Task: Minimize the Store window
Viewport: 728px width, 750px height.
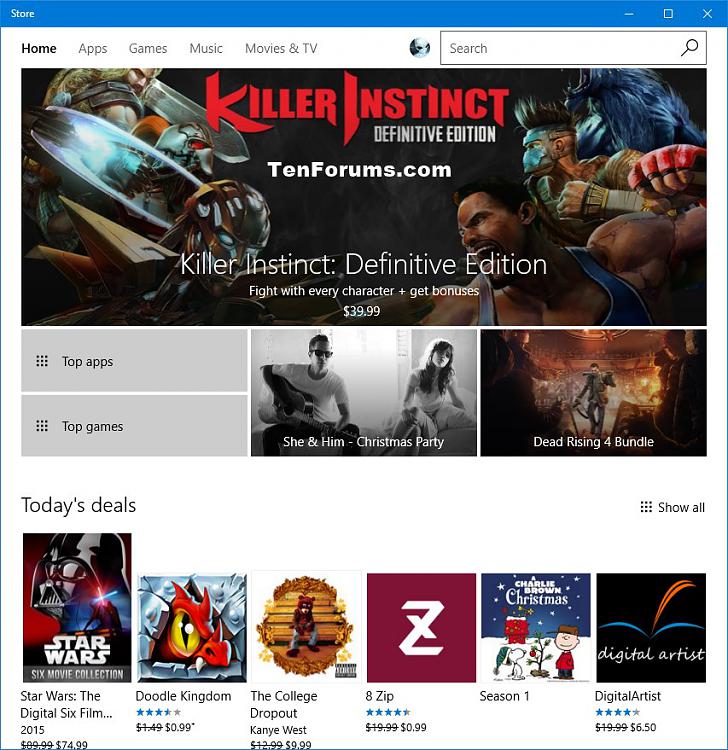Action: [629, 13]
